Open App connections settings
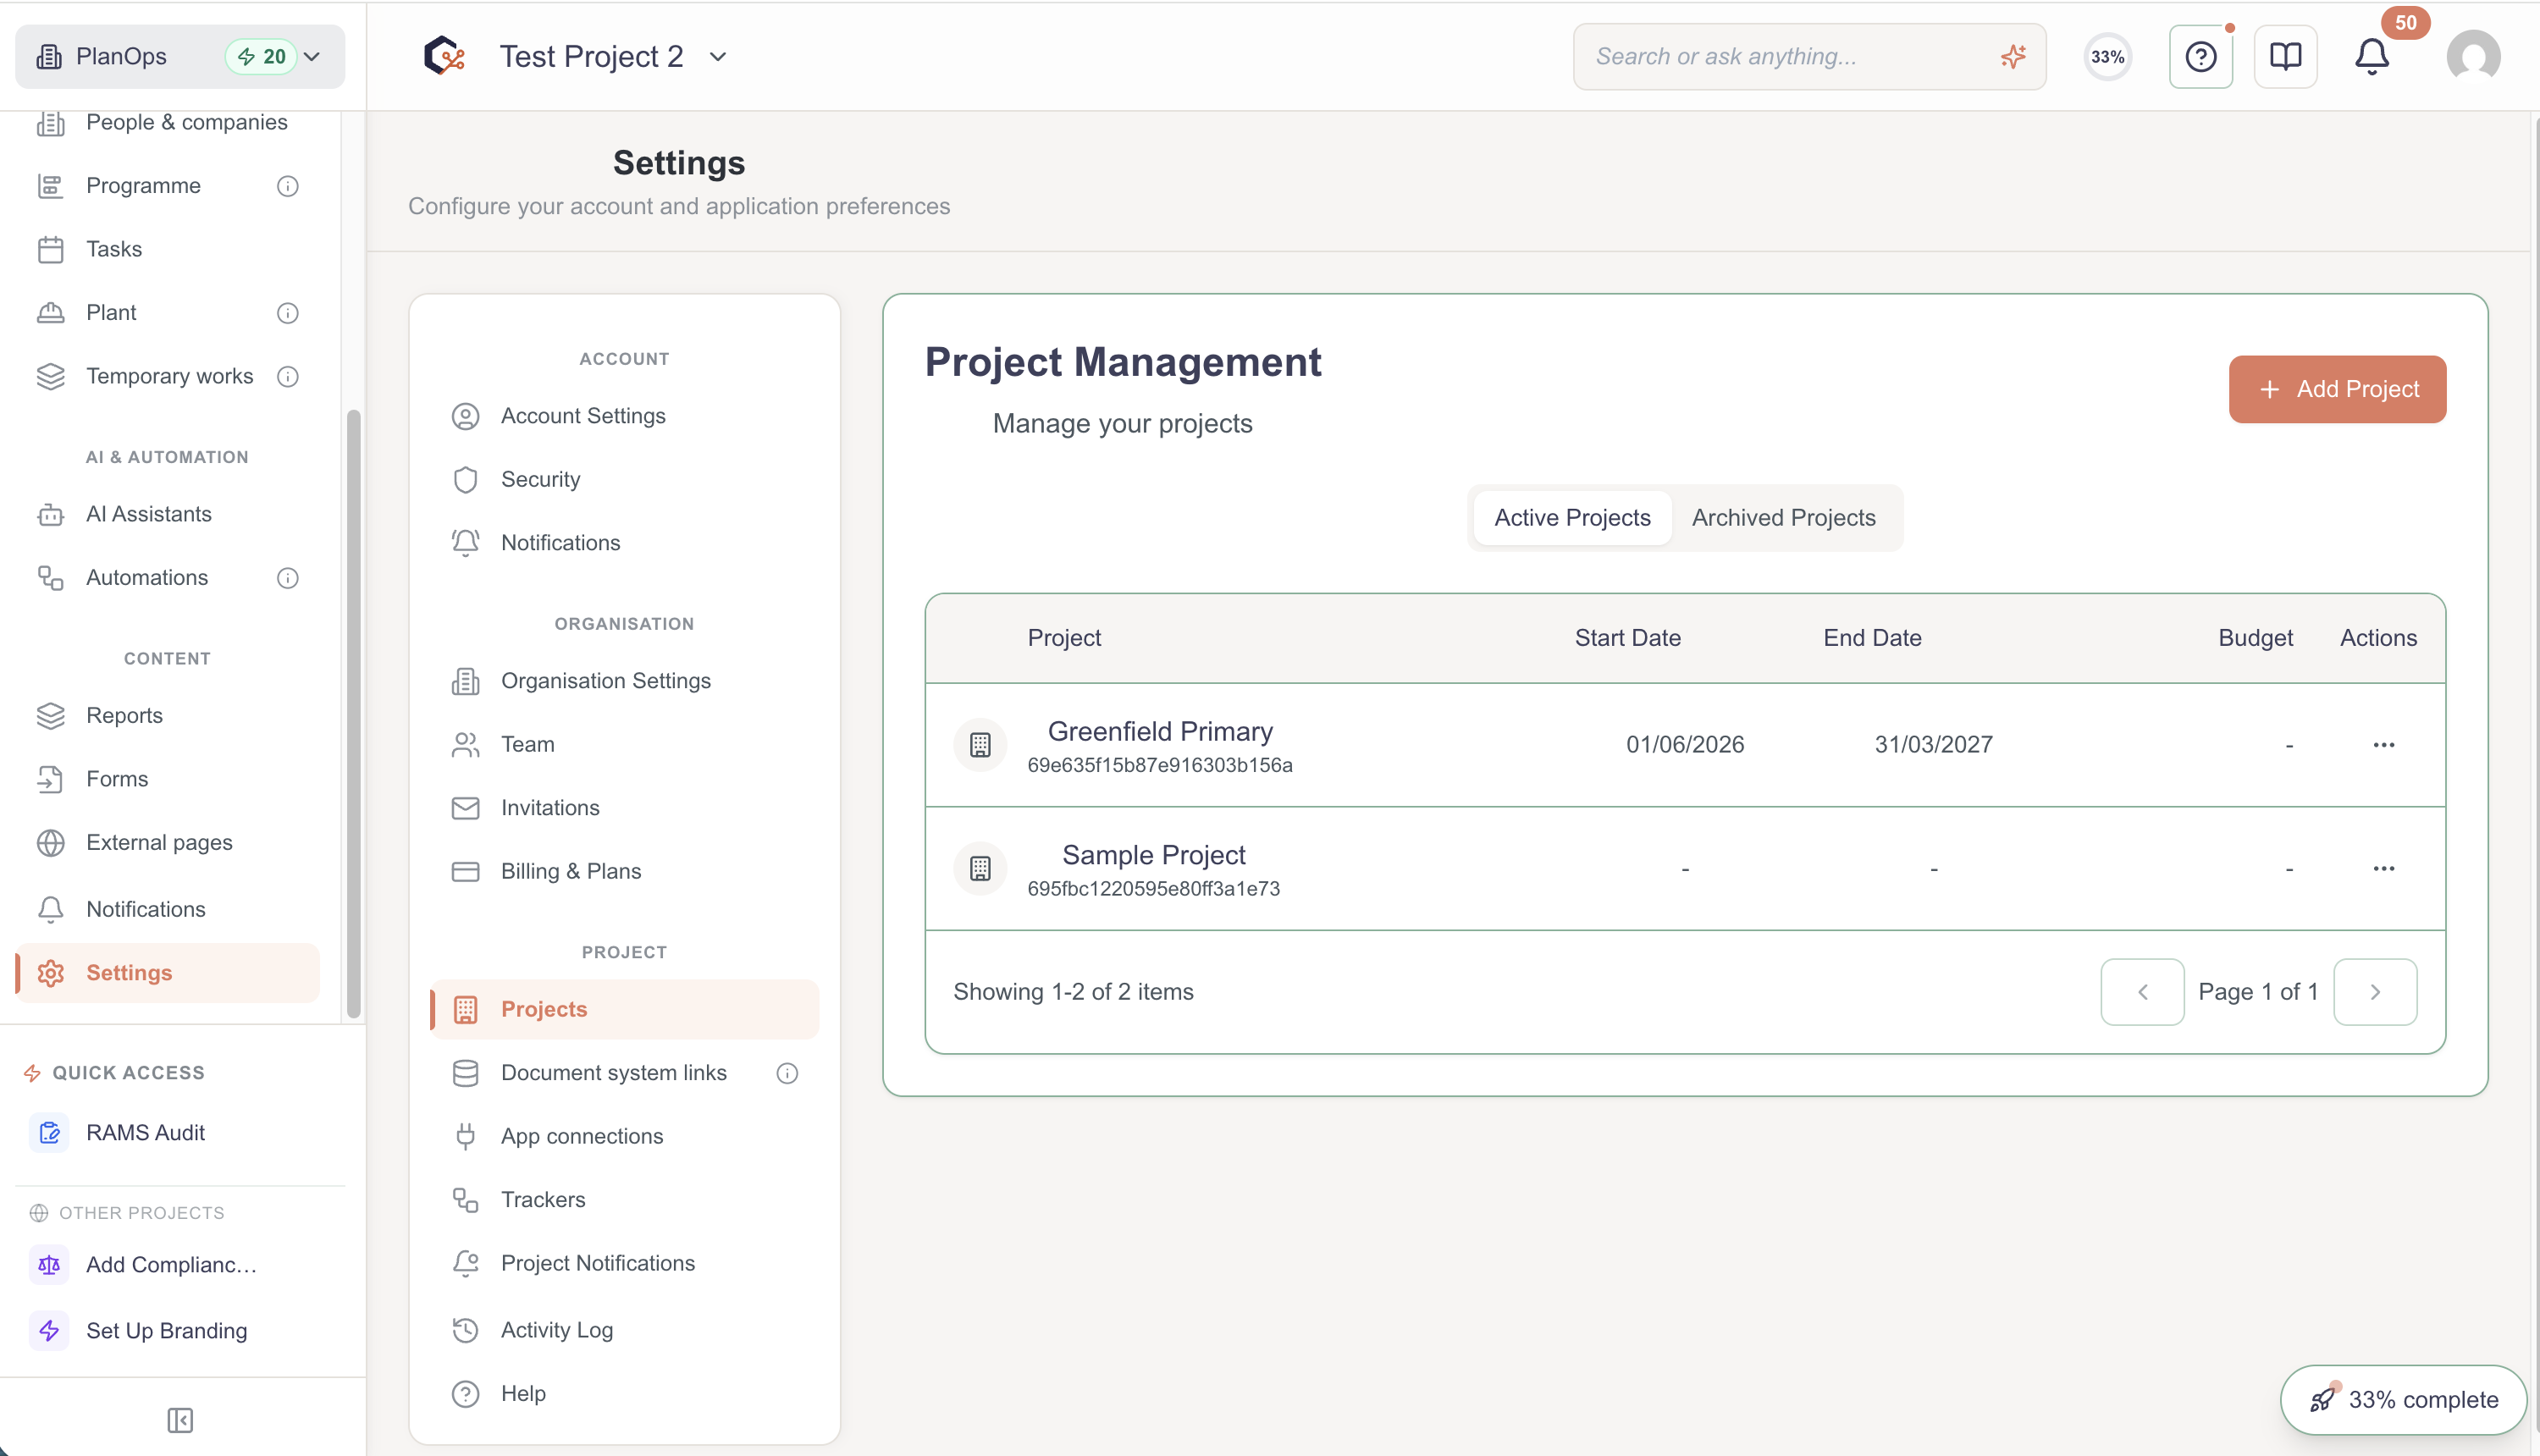Viewport: 2540px width, 1456px height. [x=624, y=1137]
